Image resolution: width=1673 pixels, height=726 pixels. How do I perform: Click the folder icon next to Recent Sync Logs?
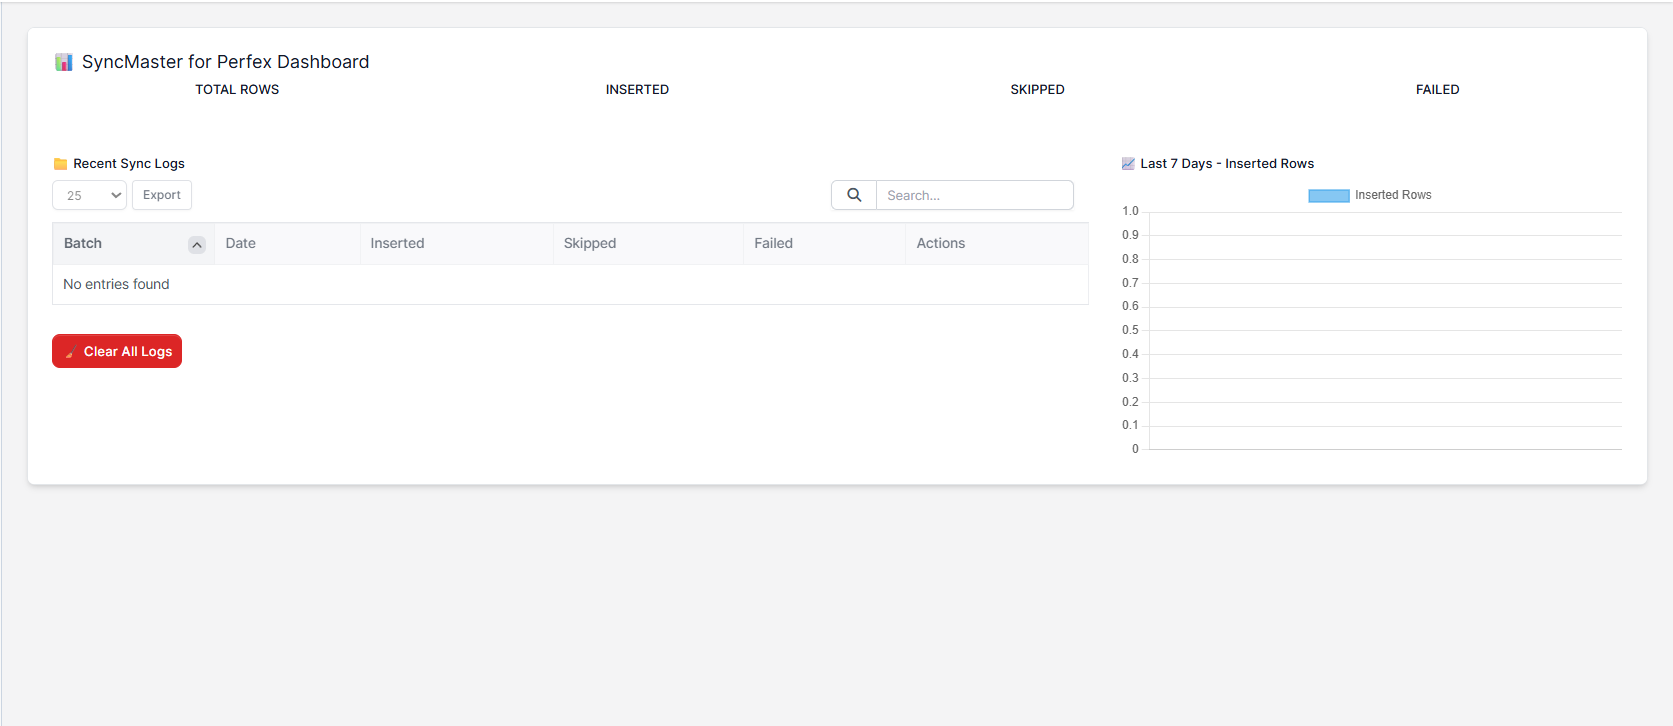[x=60, y=164]
